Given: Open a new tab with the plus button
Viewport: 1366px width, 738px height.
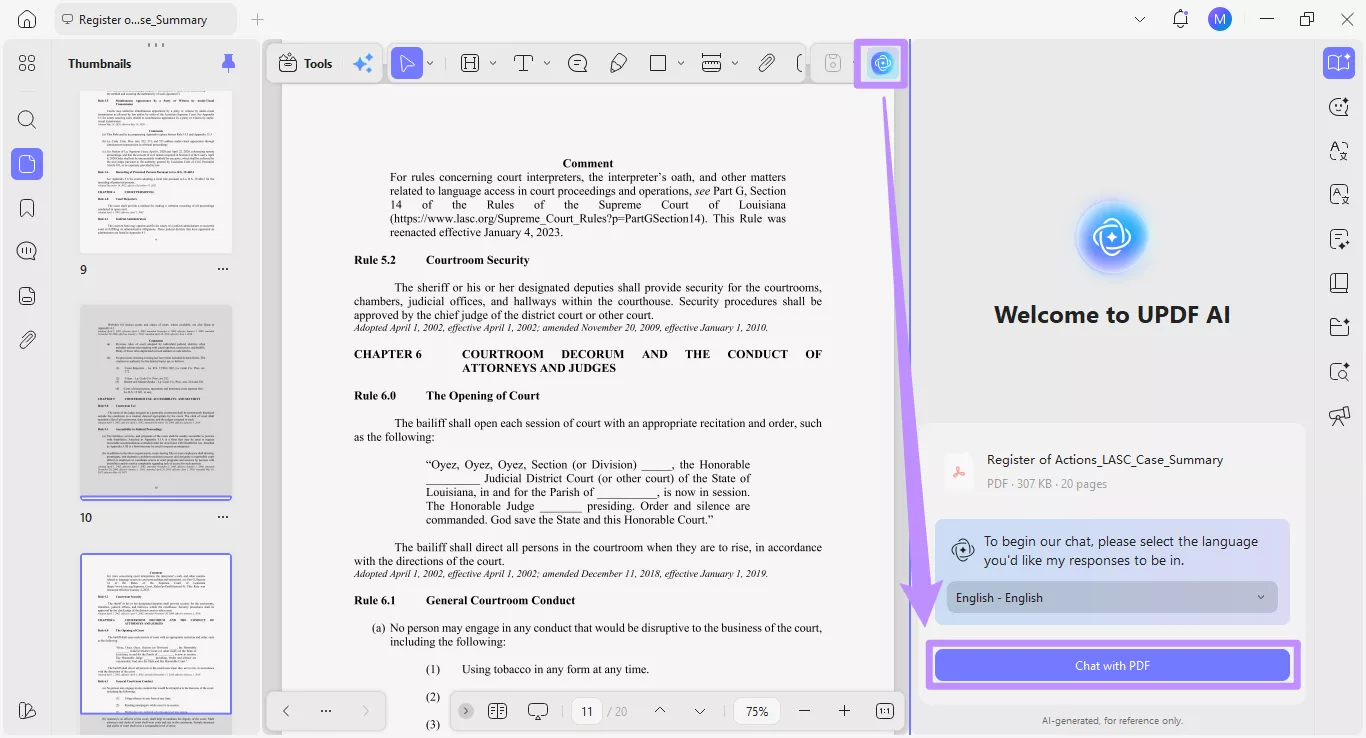Looking at the screenshot, I should pos(255,18).
